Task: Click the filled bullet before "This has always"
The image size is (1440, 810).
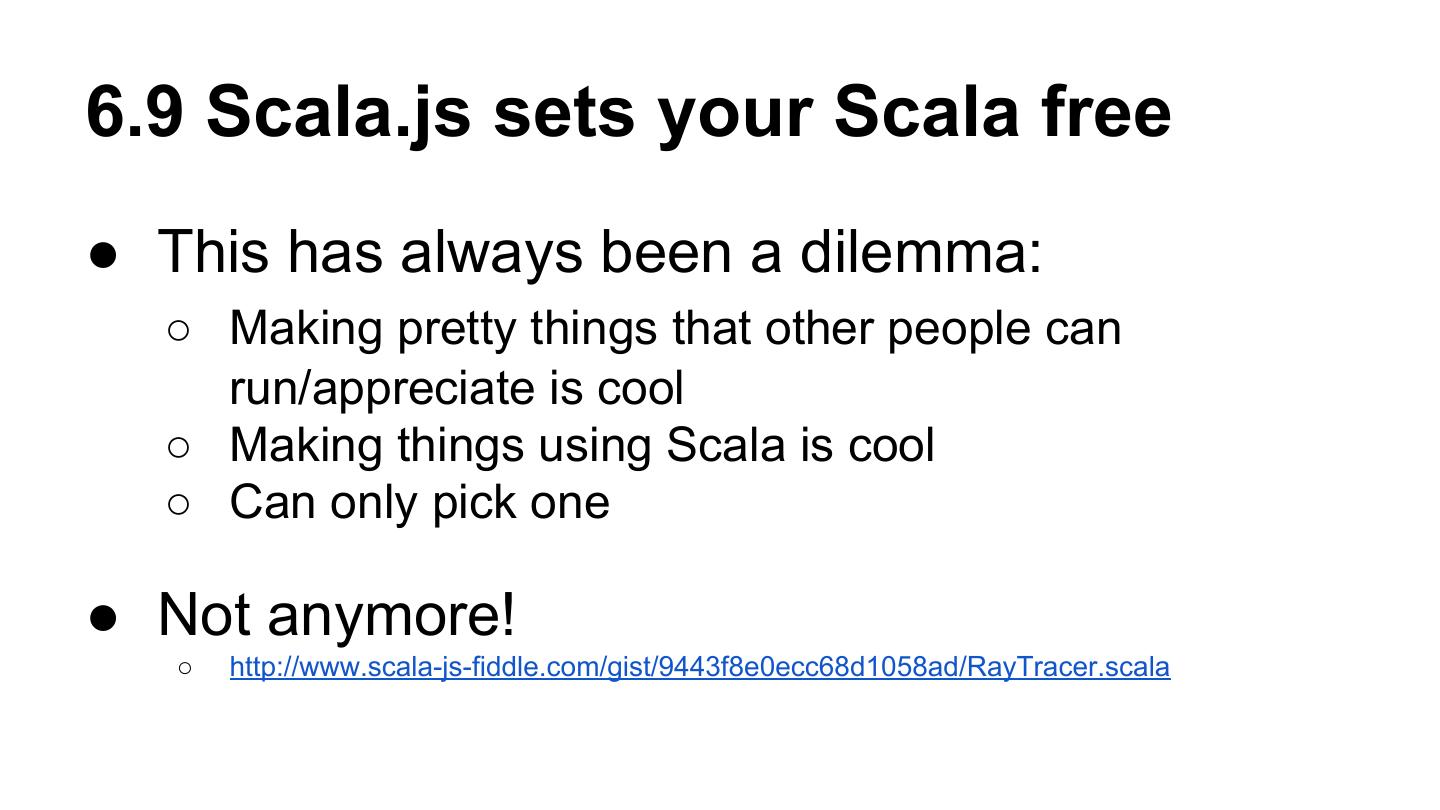Action: (x=104, y=254)
